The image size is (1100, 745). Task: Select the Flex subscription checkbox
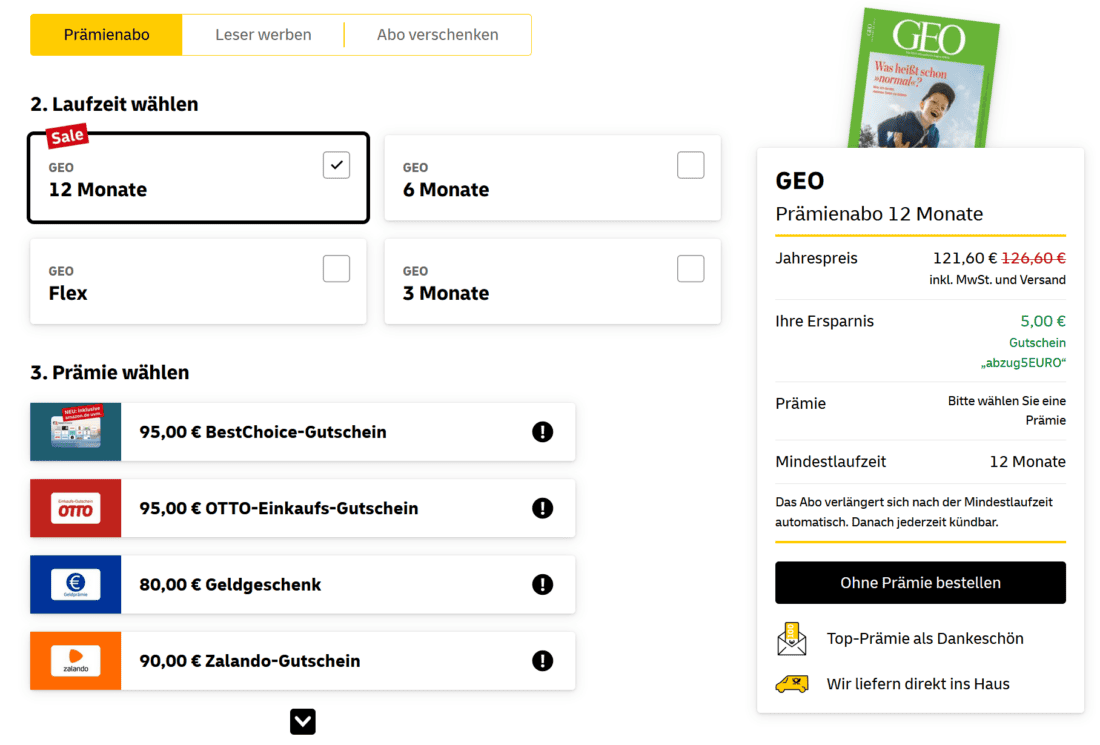[x=336, y=268]
